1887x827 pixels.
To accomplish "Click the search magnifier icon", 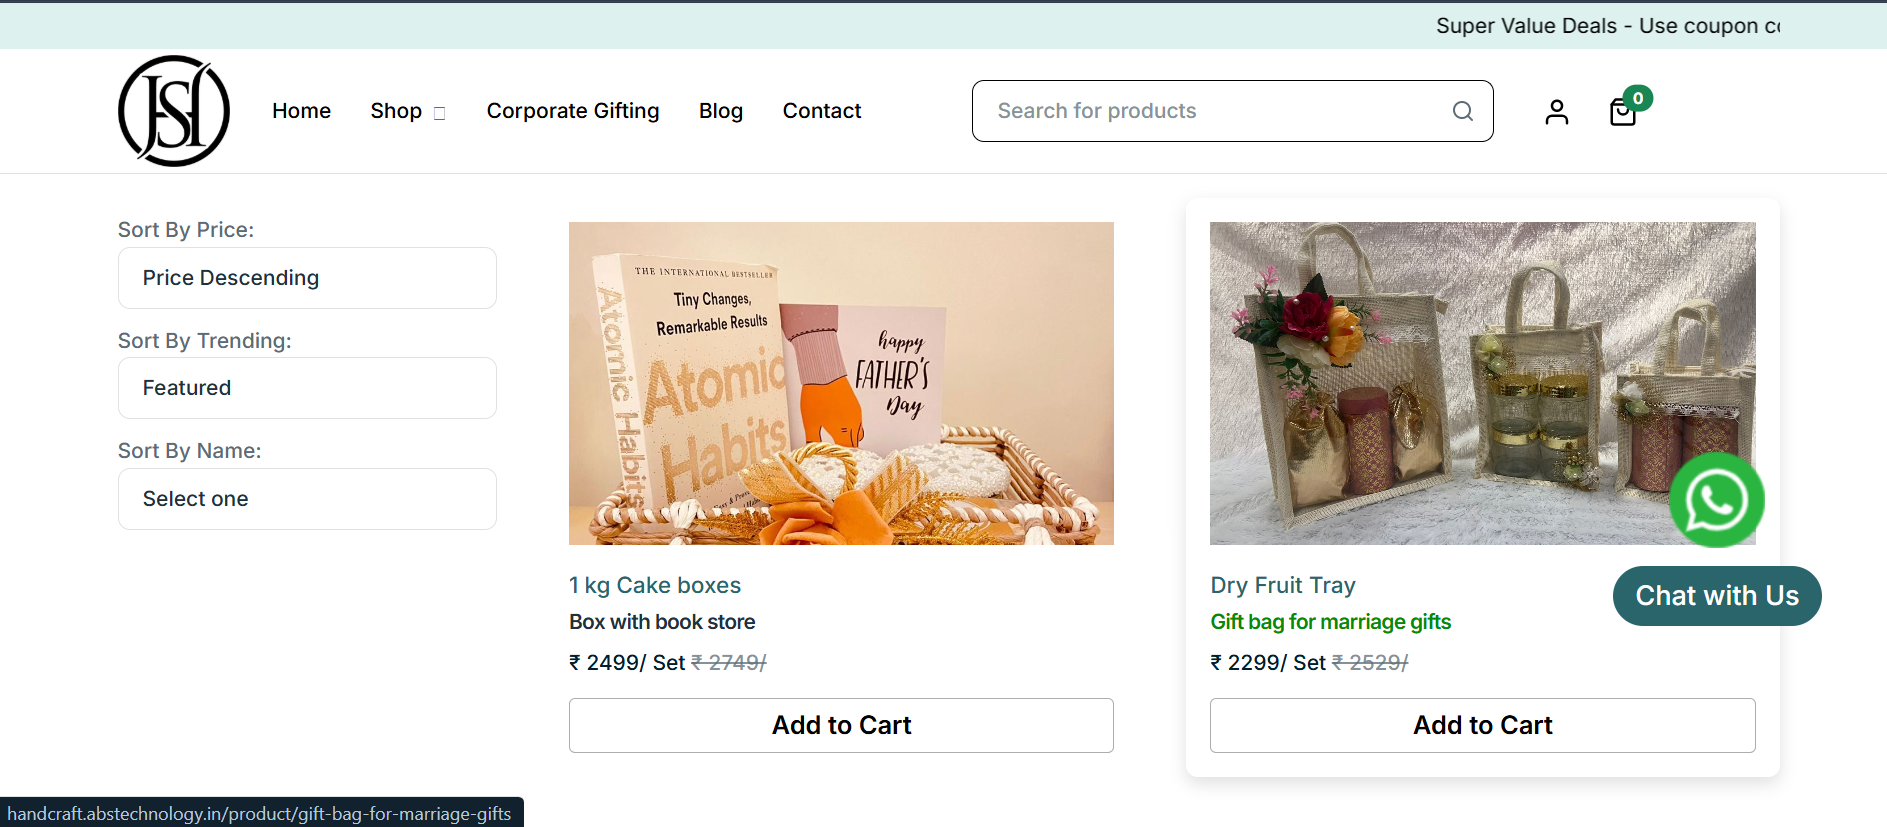I will click(1462, 111).
